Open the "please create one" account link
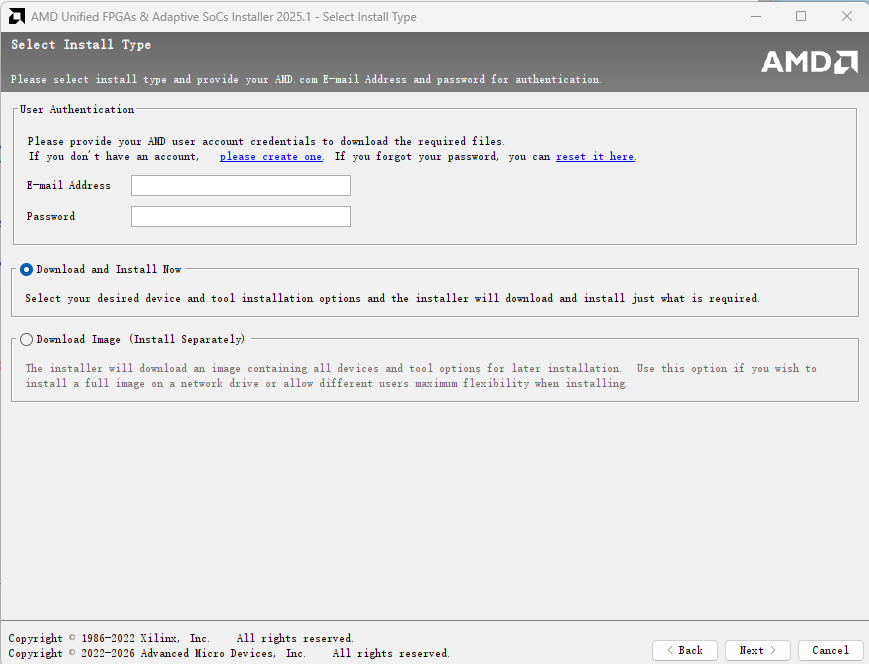 click(271, 157)
